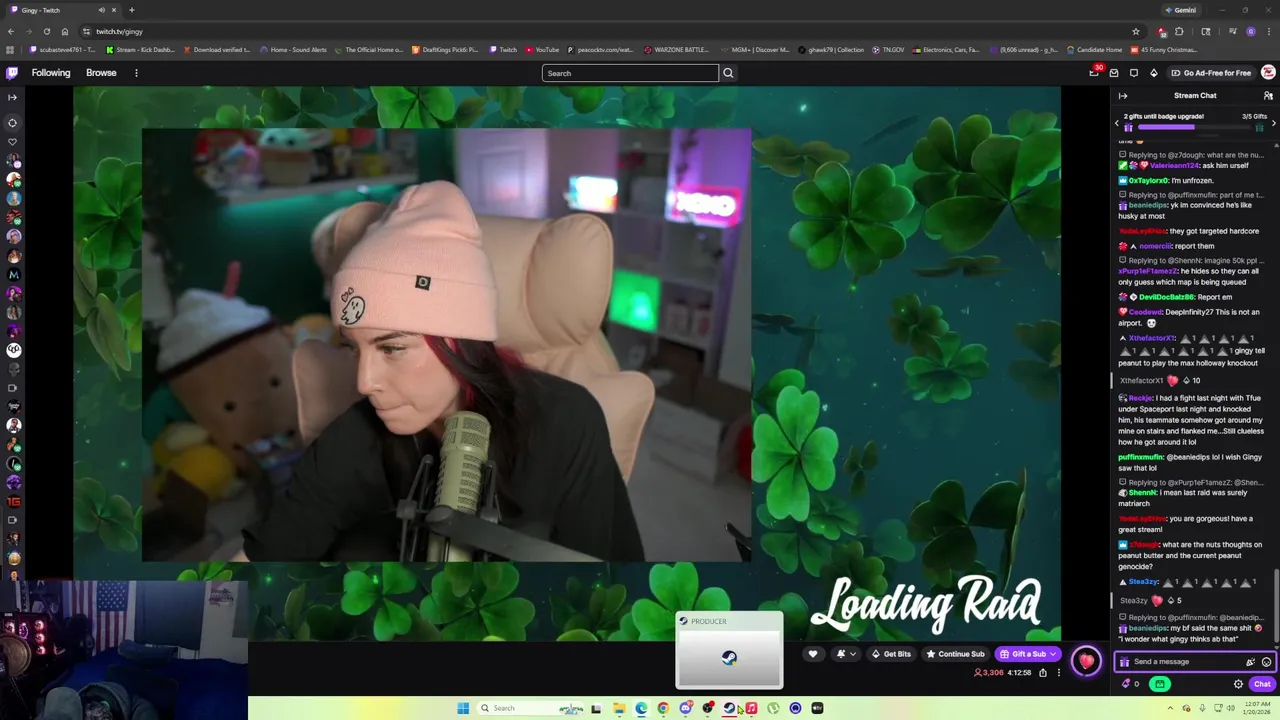
Task: Open the TN.GOV bookmark
Action: point(889,49)
